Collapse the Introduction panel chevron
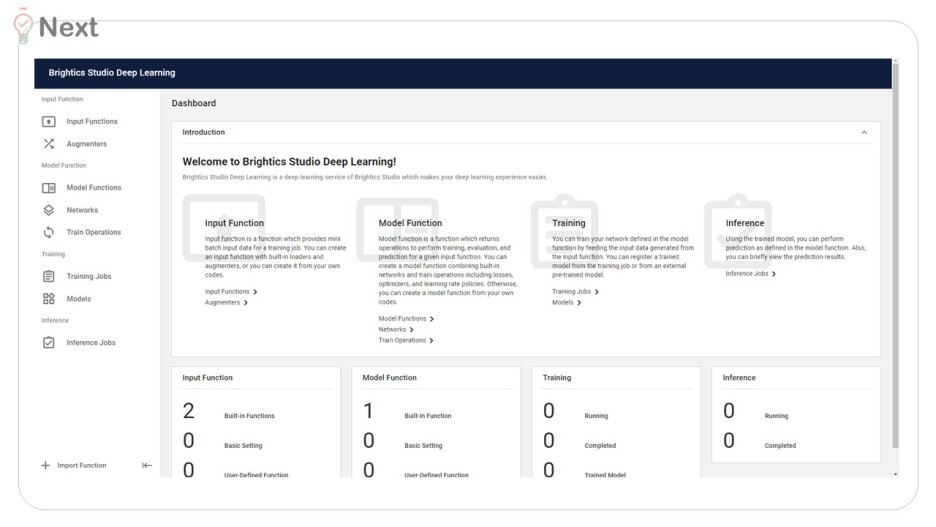 [x=864, y=132]
